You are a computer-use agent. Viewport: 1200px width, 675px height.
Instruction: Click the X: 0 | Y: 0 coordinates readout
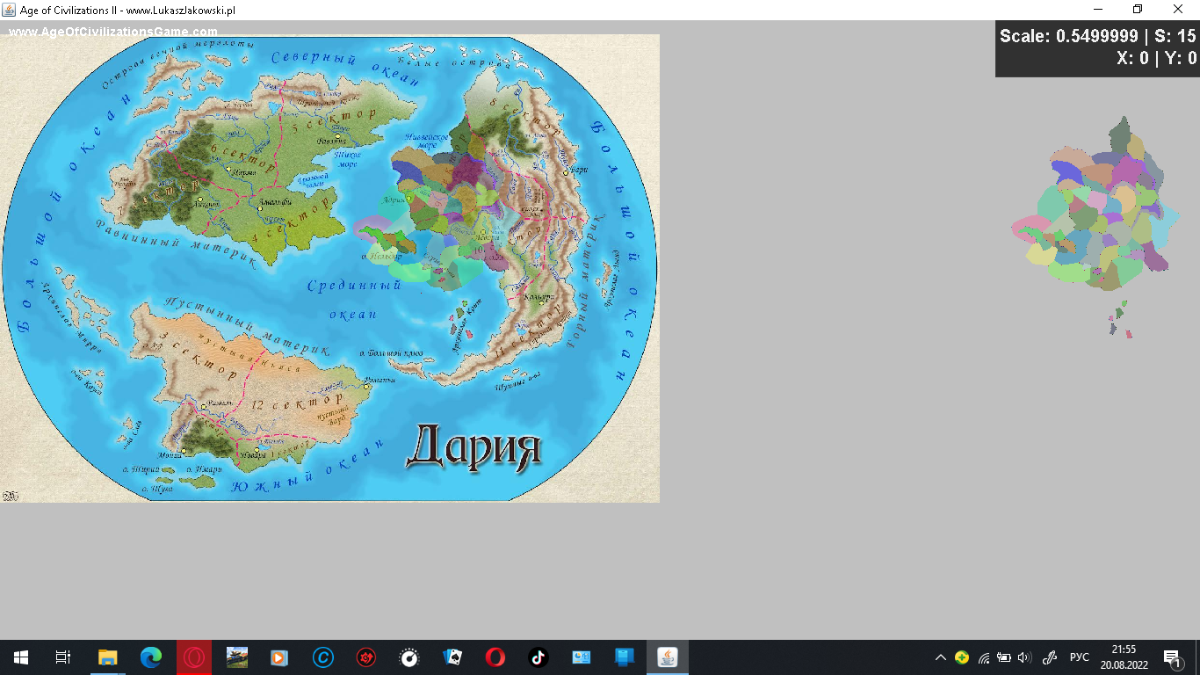(1156, 58)
